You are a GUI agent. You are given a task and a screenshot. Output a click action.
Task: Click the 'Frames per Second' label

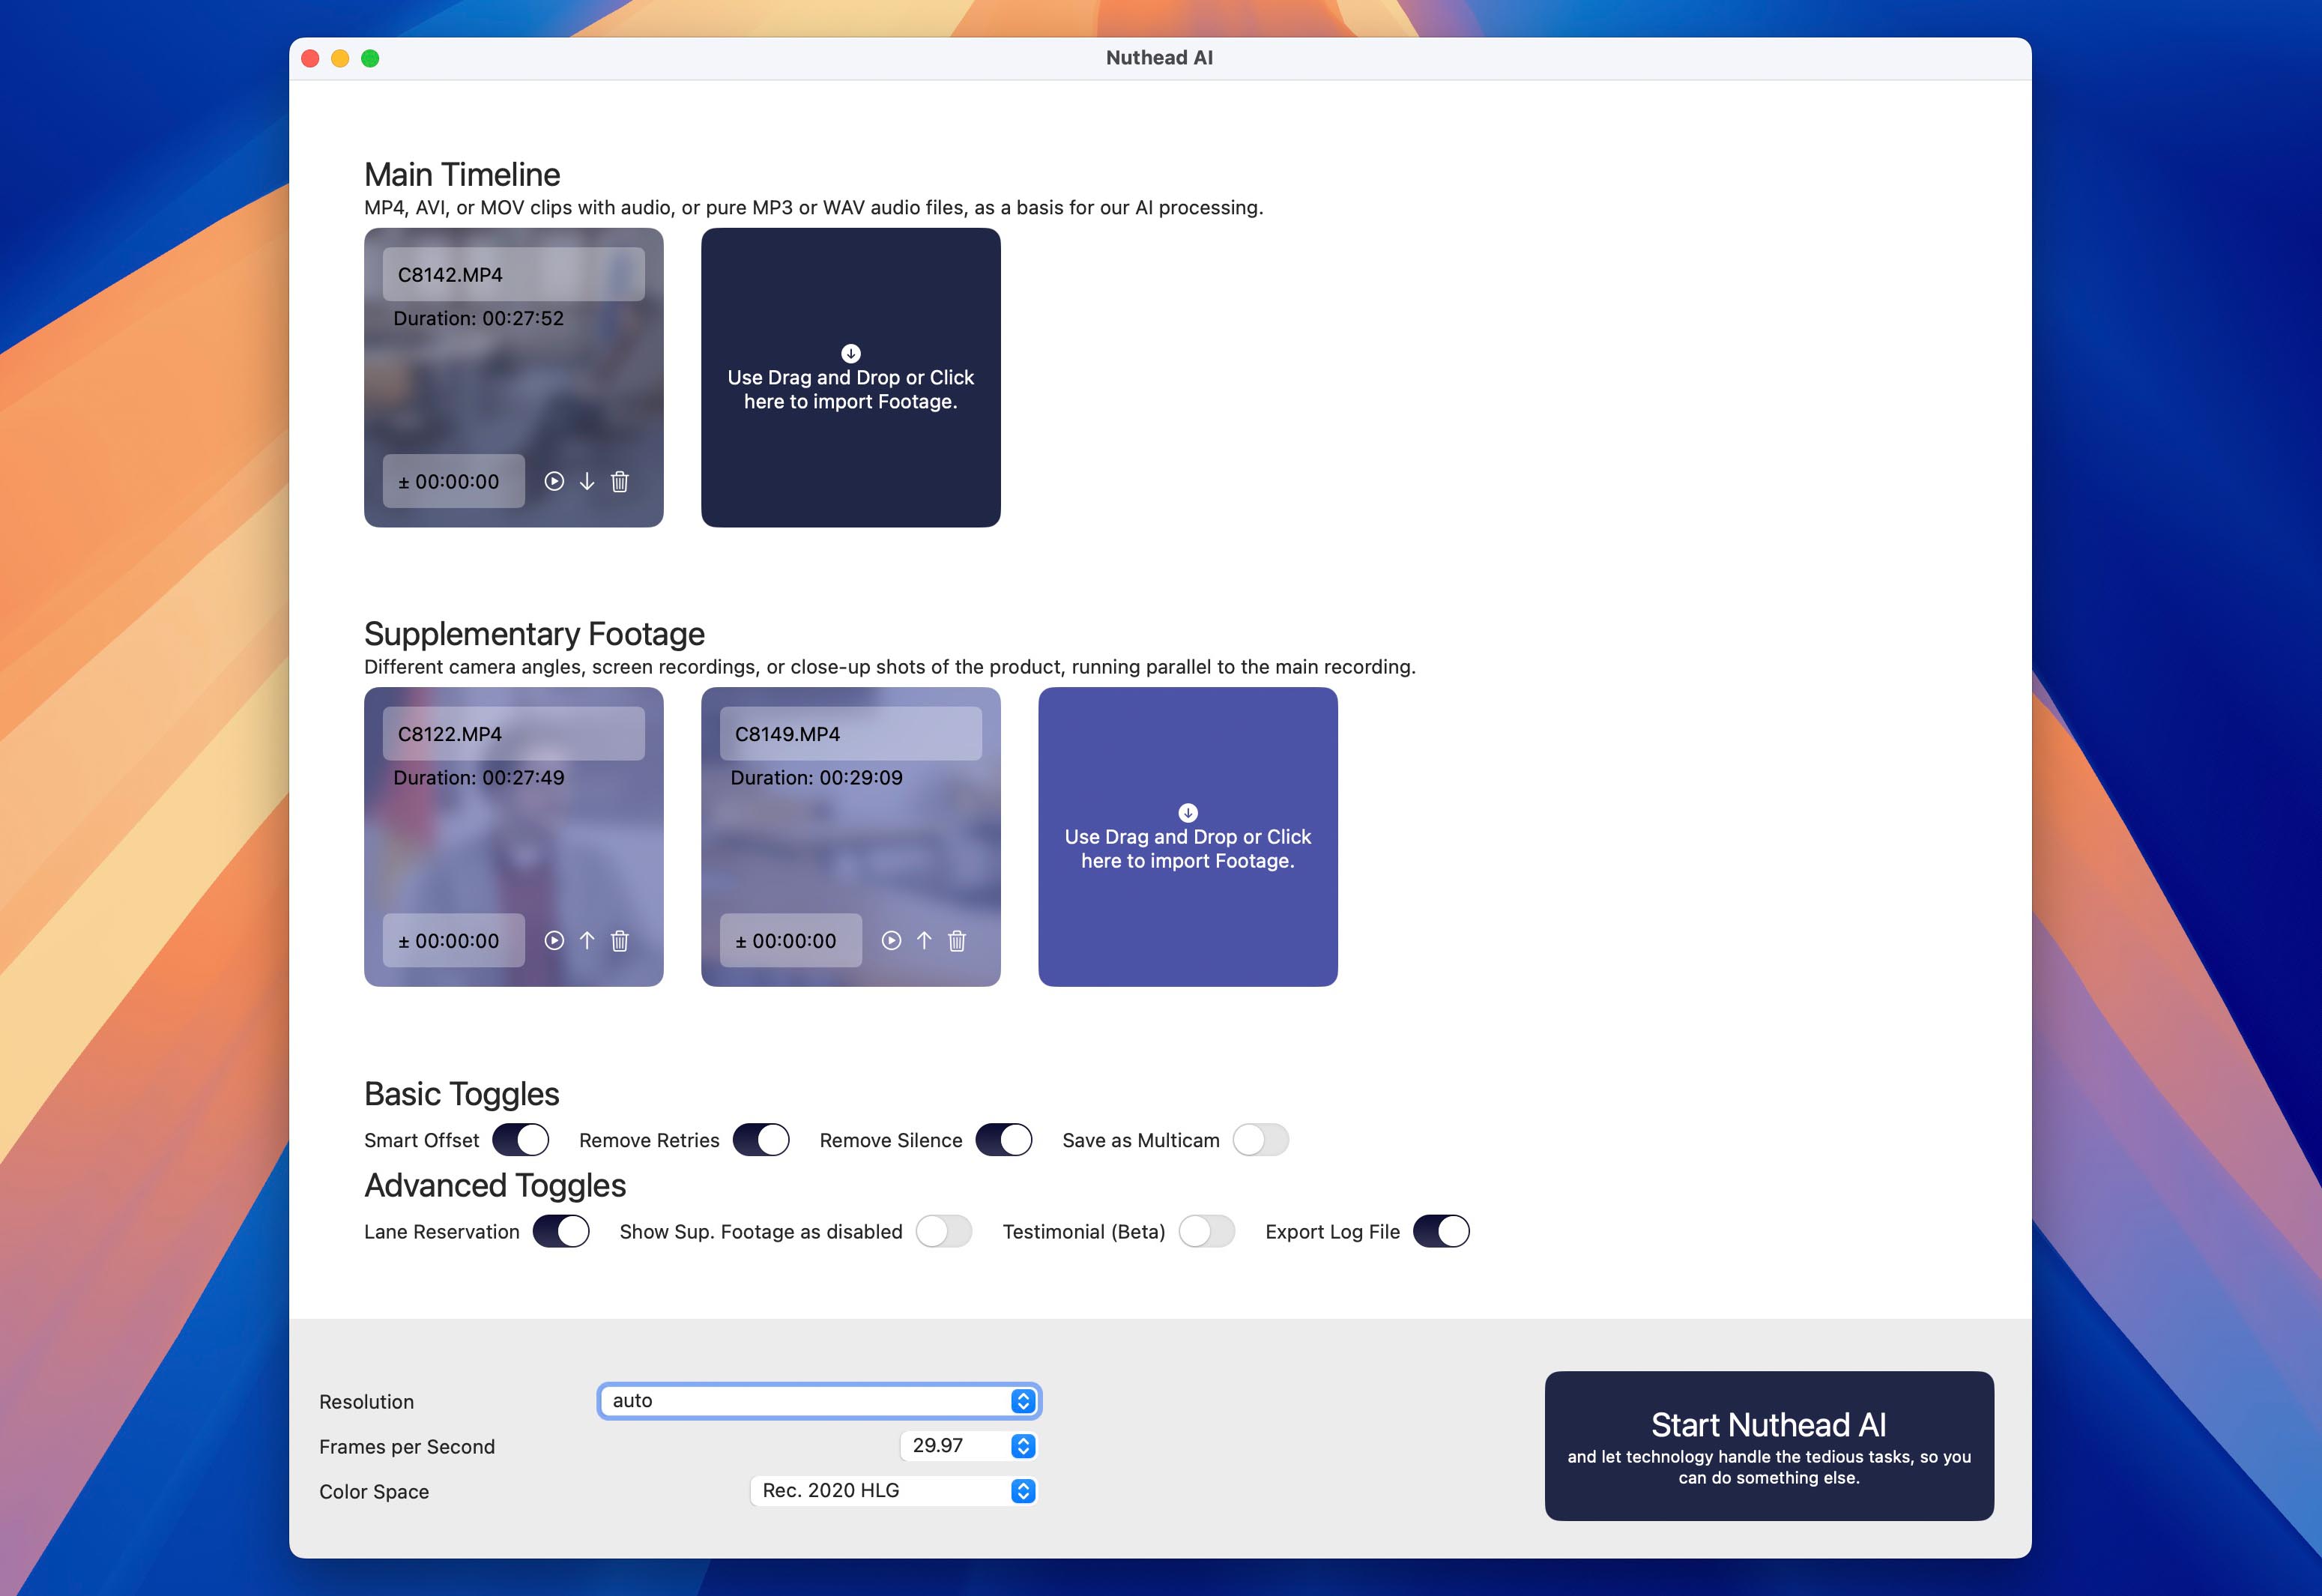coord(407,1446)
